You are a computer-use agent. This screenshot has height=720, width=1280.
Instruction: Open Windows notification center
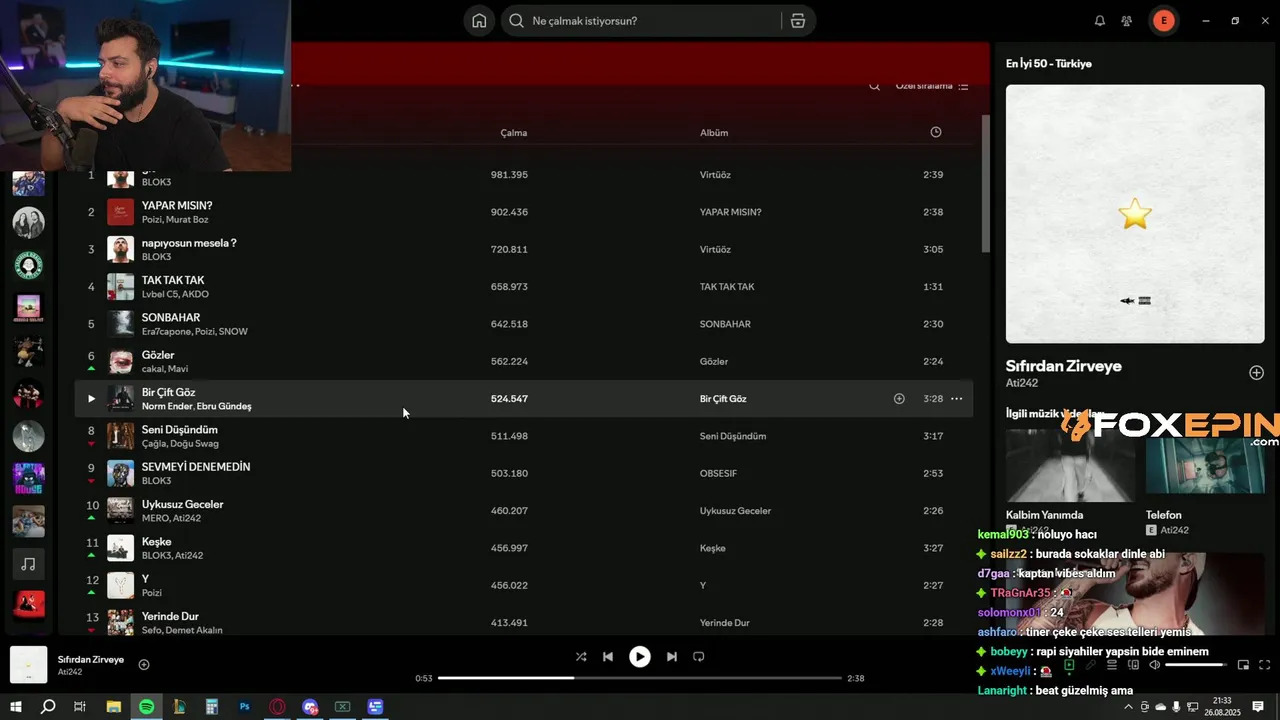[x=1258, y=707]
